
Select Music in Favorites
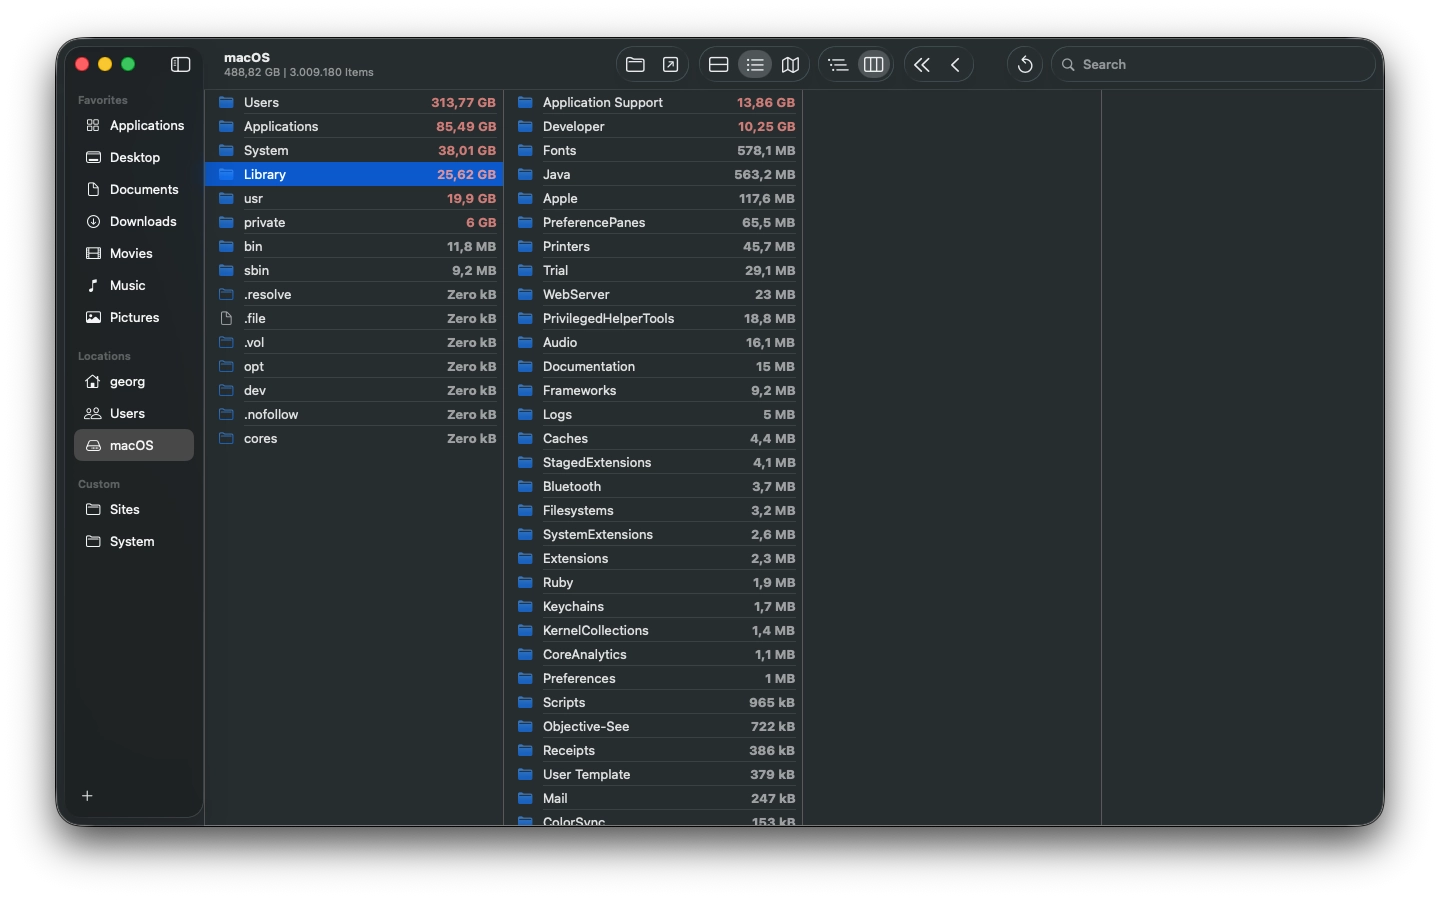pyautogui.click(x=134, y=285)
